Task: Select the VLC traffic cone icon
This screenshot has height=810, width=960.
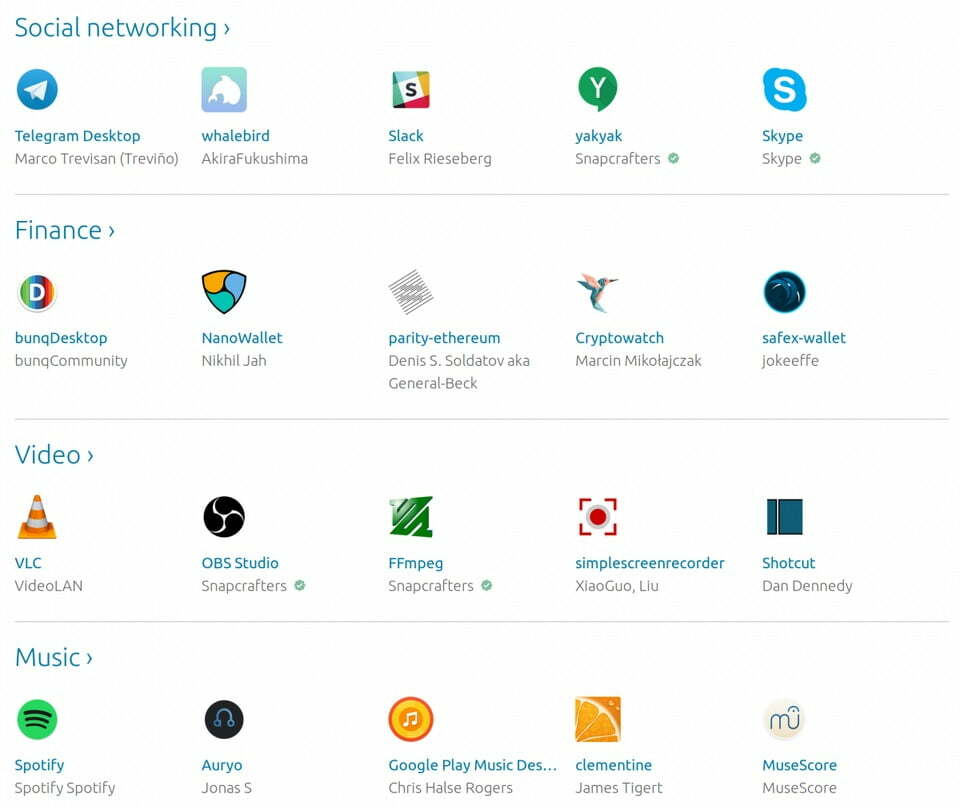Action: pyautogui.click(x=37, y=517)
